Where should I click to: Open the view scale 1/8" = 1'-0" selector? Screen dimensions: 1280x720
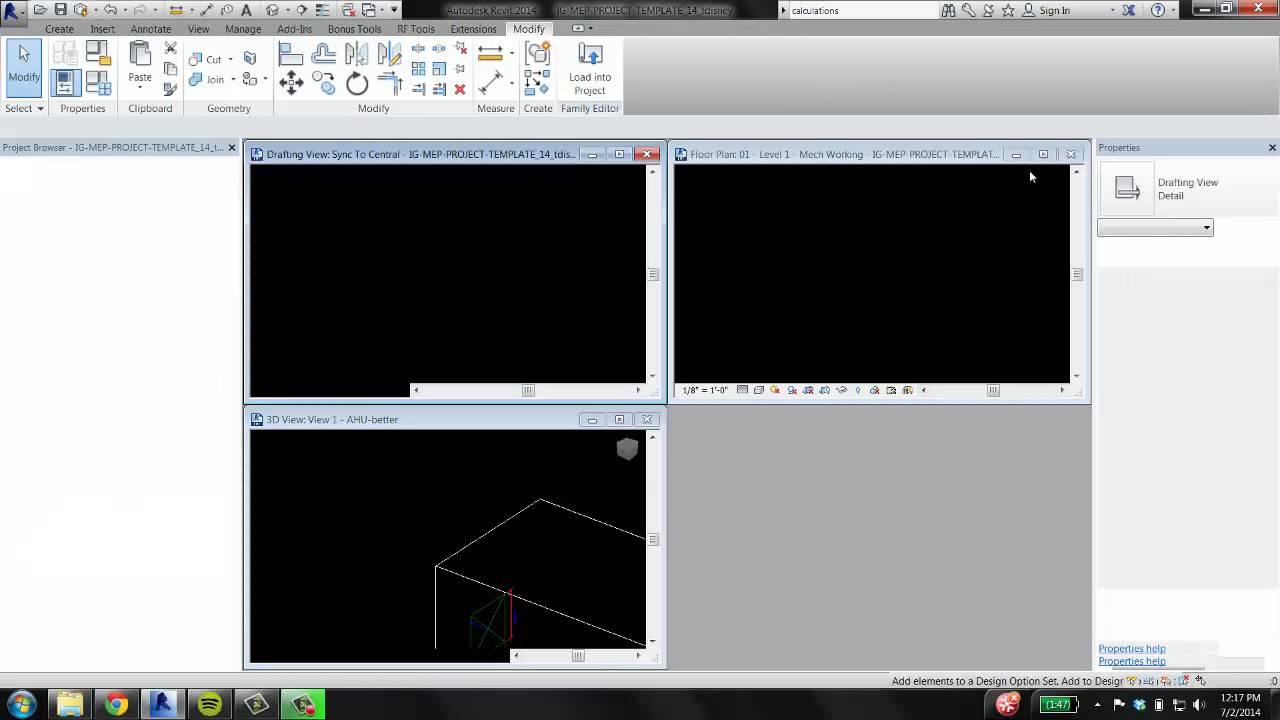(704, 390)
